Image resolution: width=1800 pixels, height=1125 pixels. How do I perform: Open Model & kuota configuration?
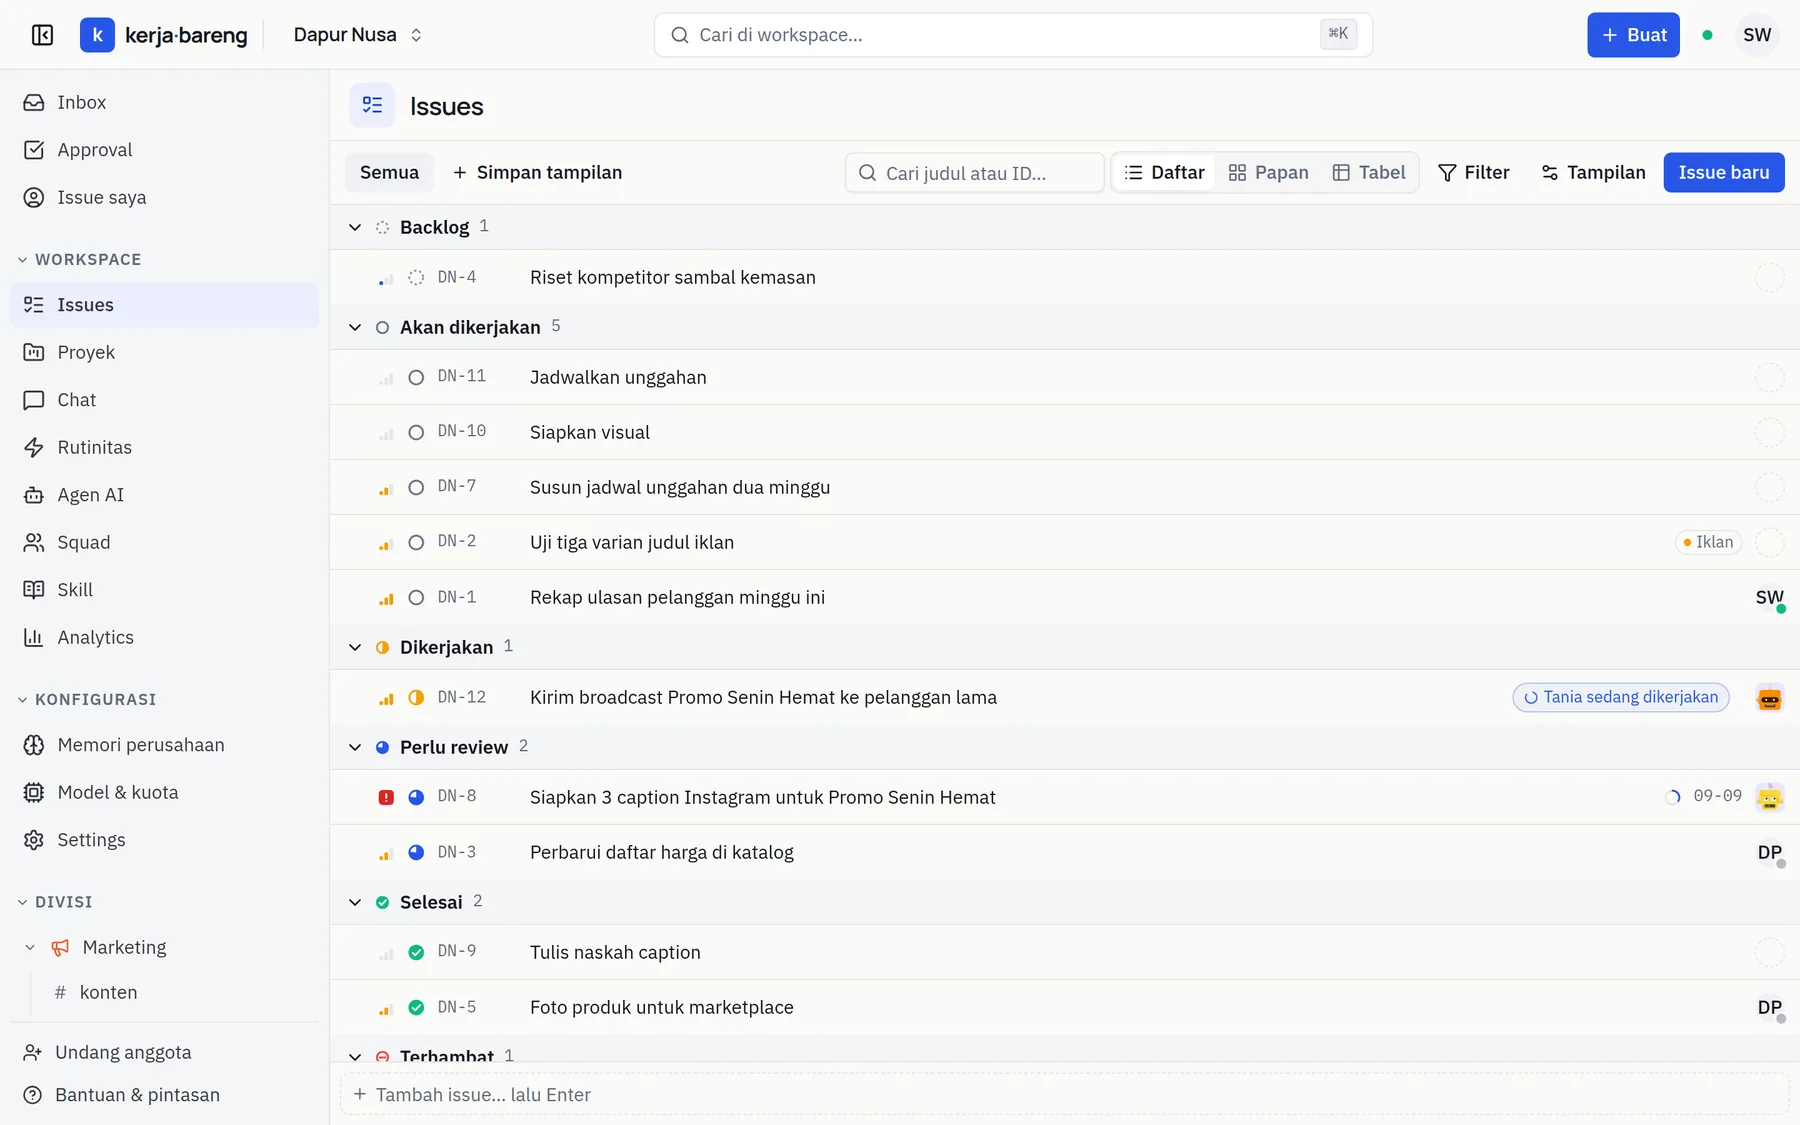click(x=164, y=792)
